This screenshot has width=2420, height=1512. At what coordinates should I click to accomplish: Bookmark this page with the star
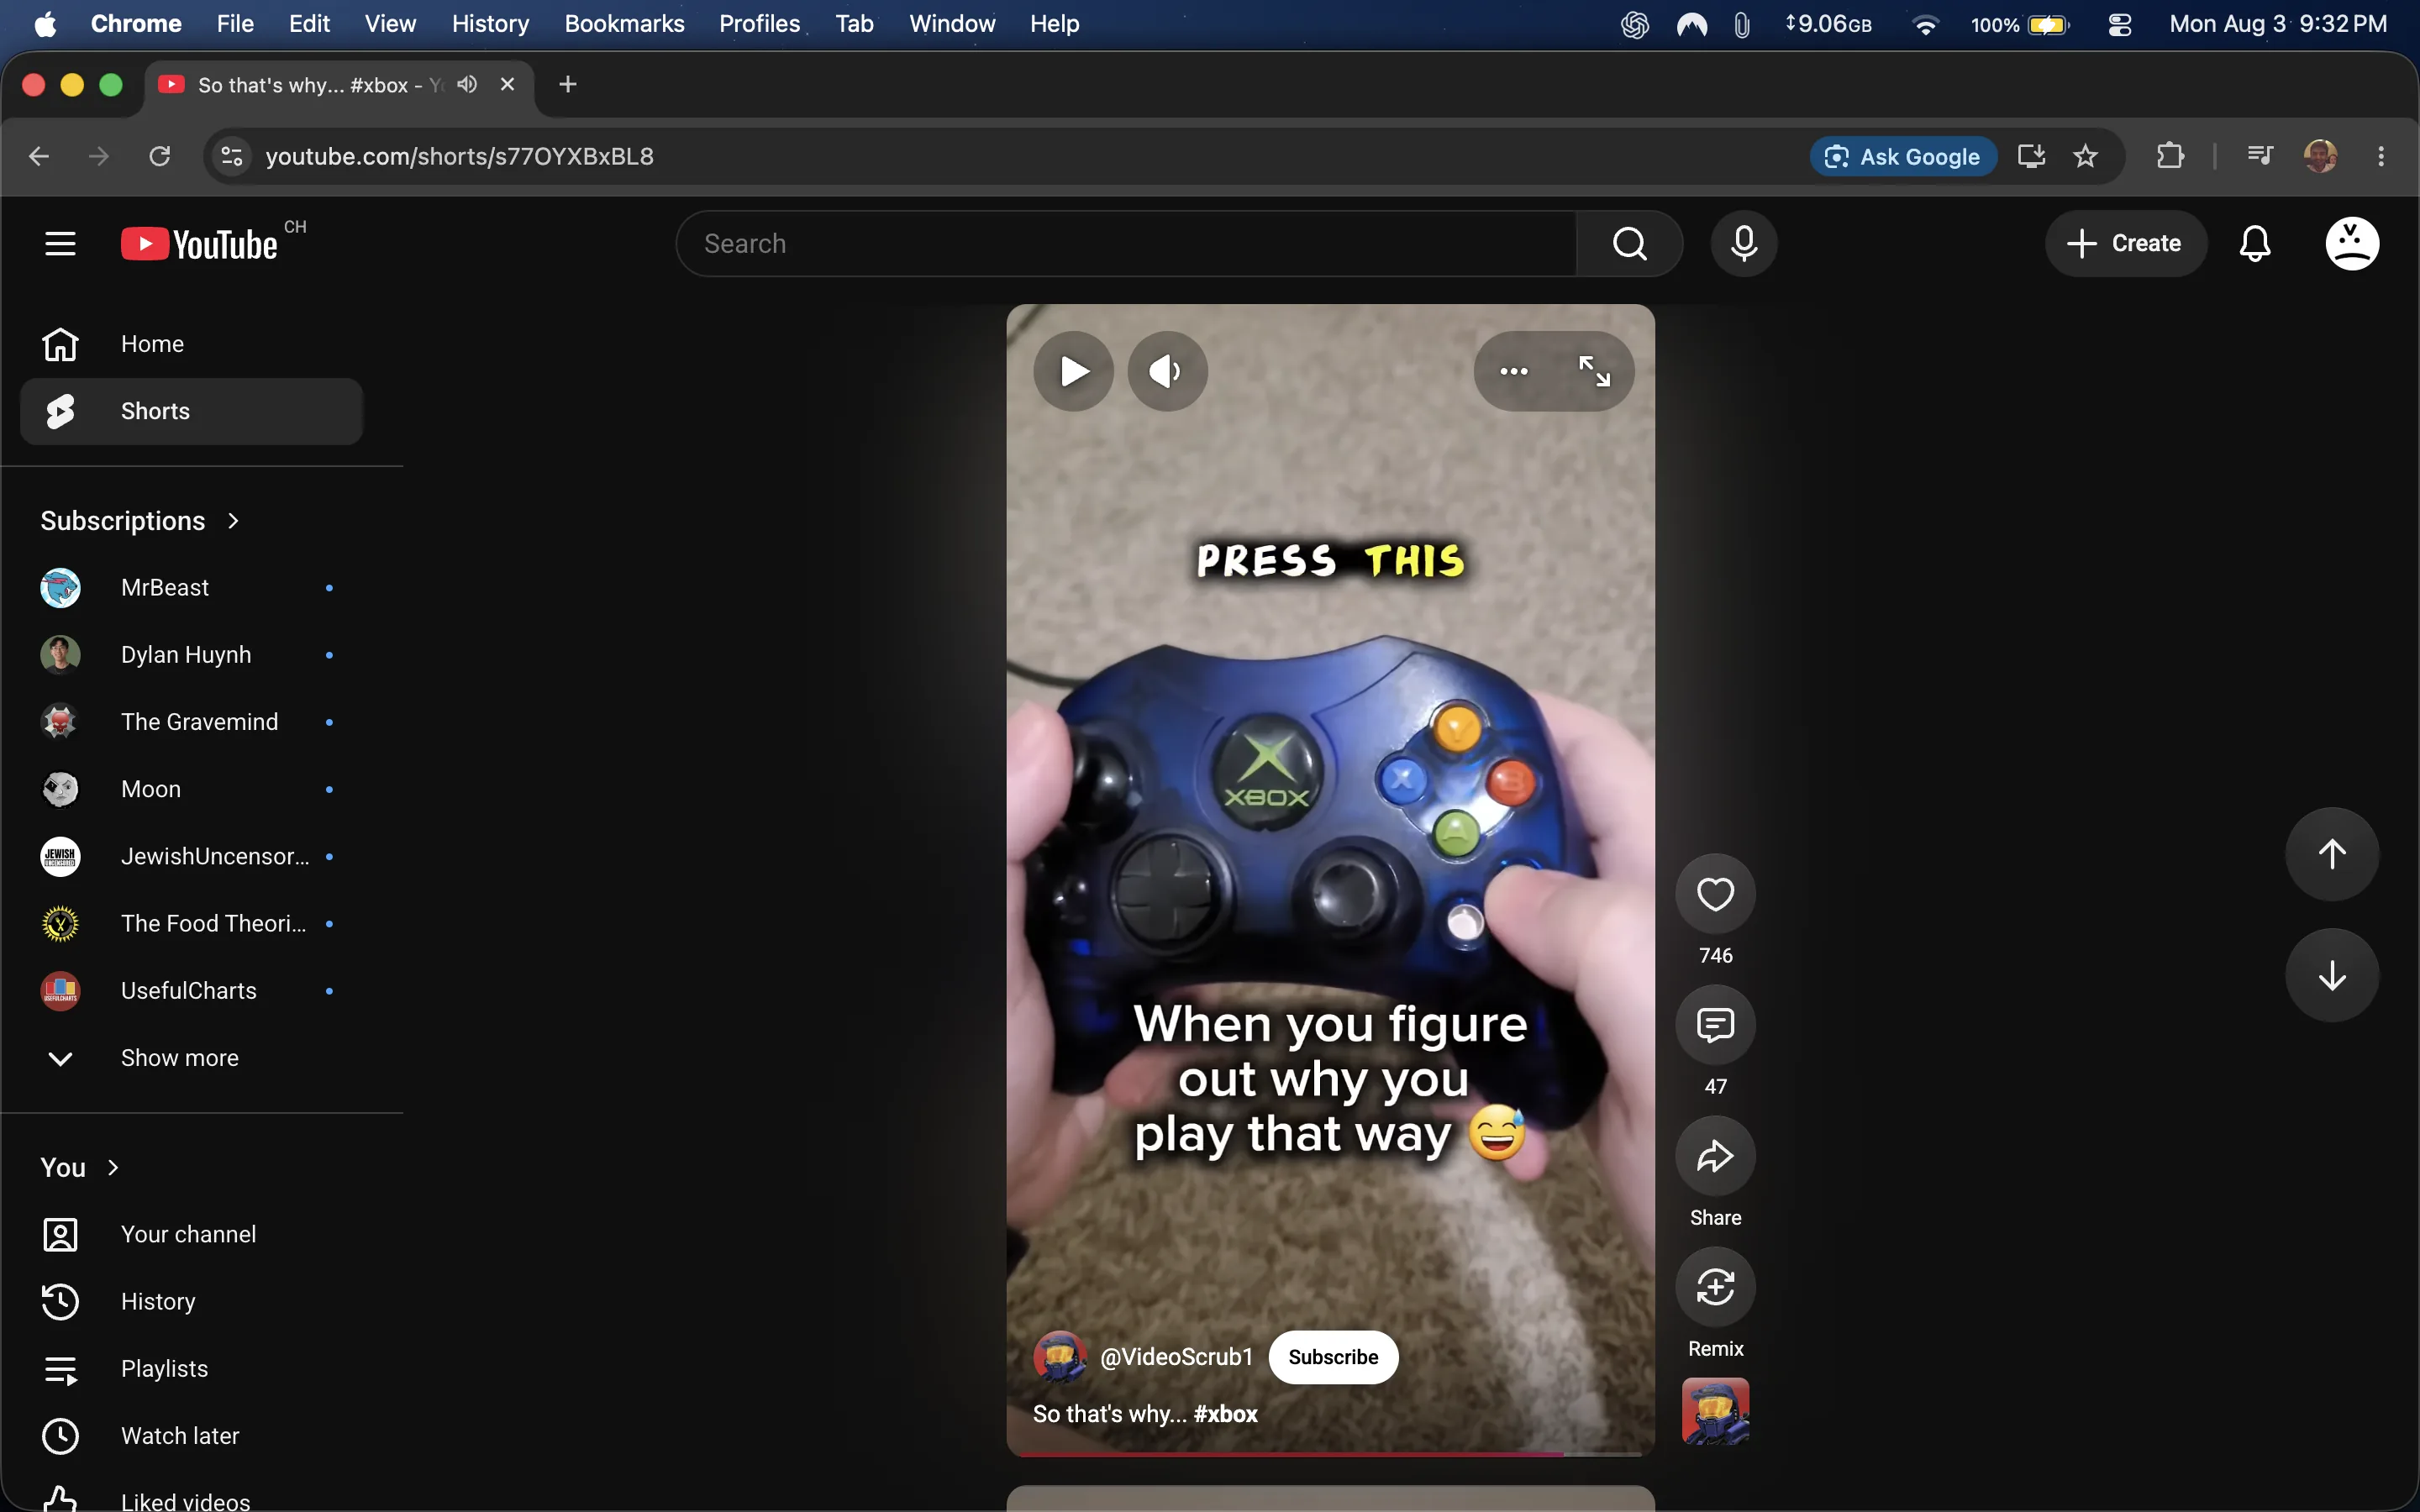[x=2085, y=156]
